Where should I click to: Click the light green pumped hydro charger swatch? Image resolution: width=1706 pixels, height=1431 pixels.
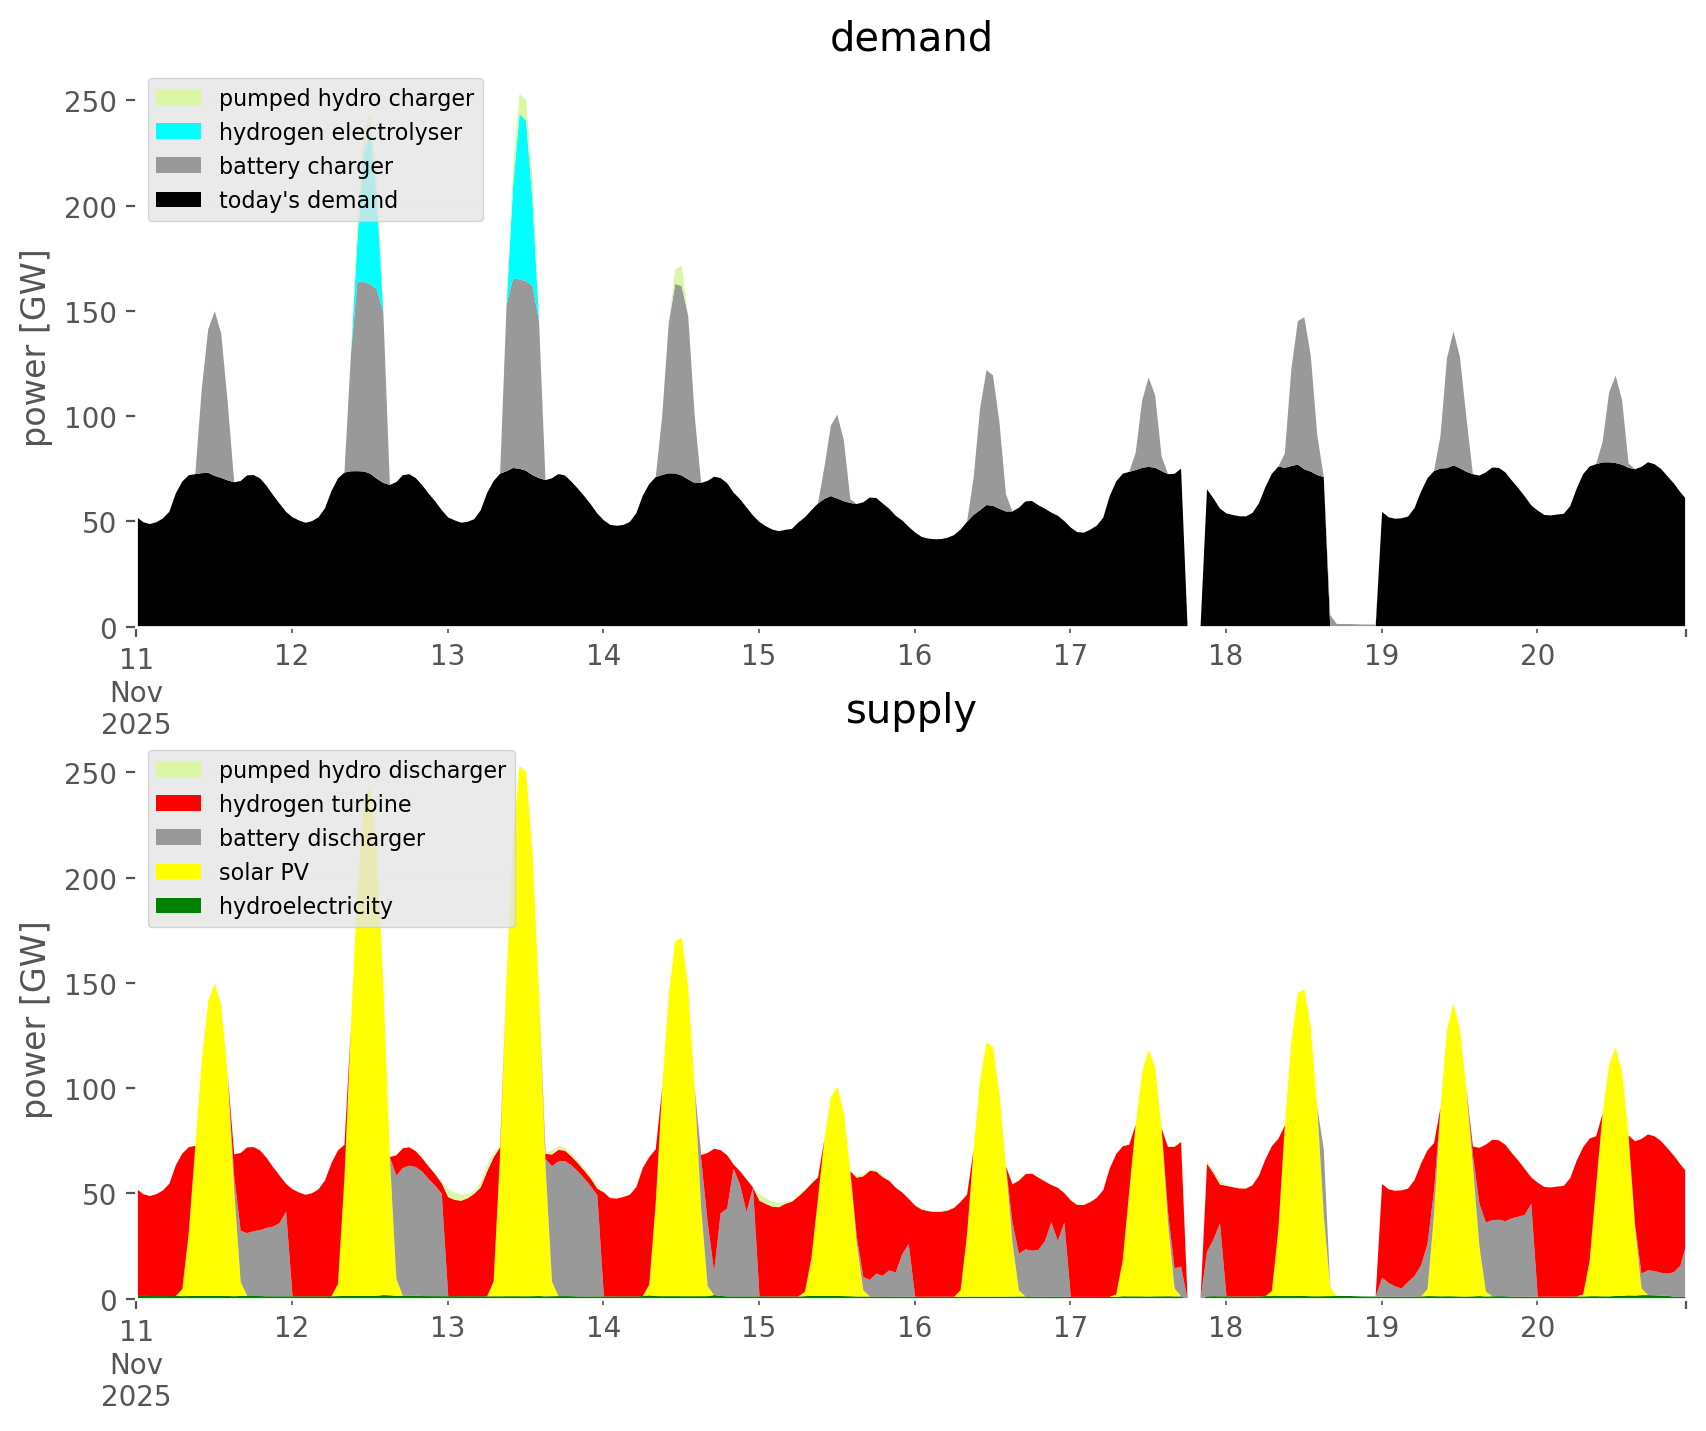coord(179,98)
